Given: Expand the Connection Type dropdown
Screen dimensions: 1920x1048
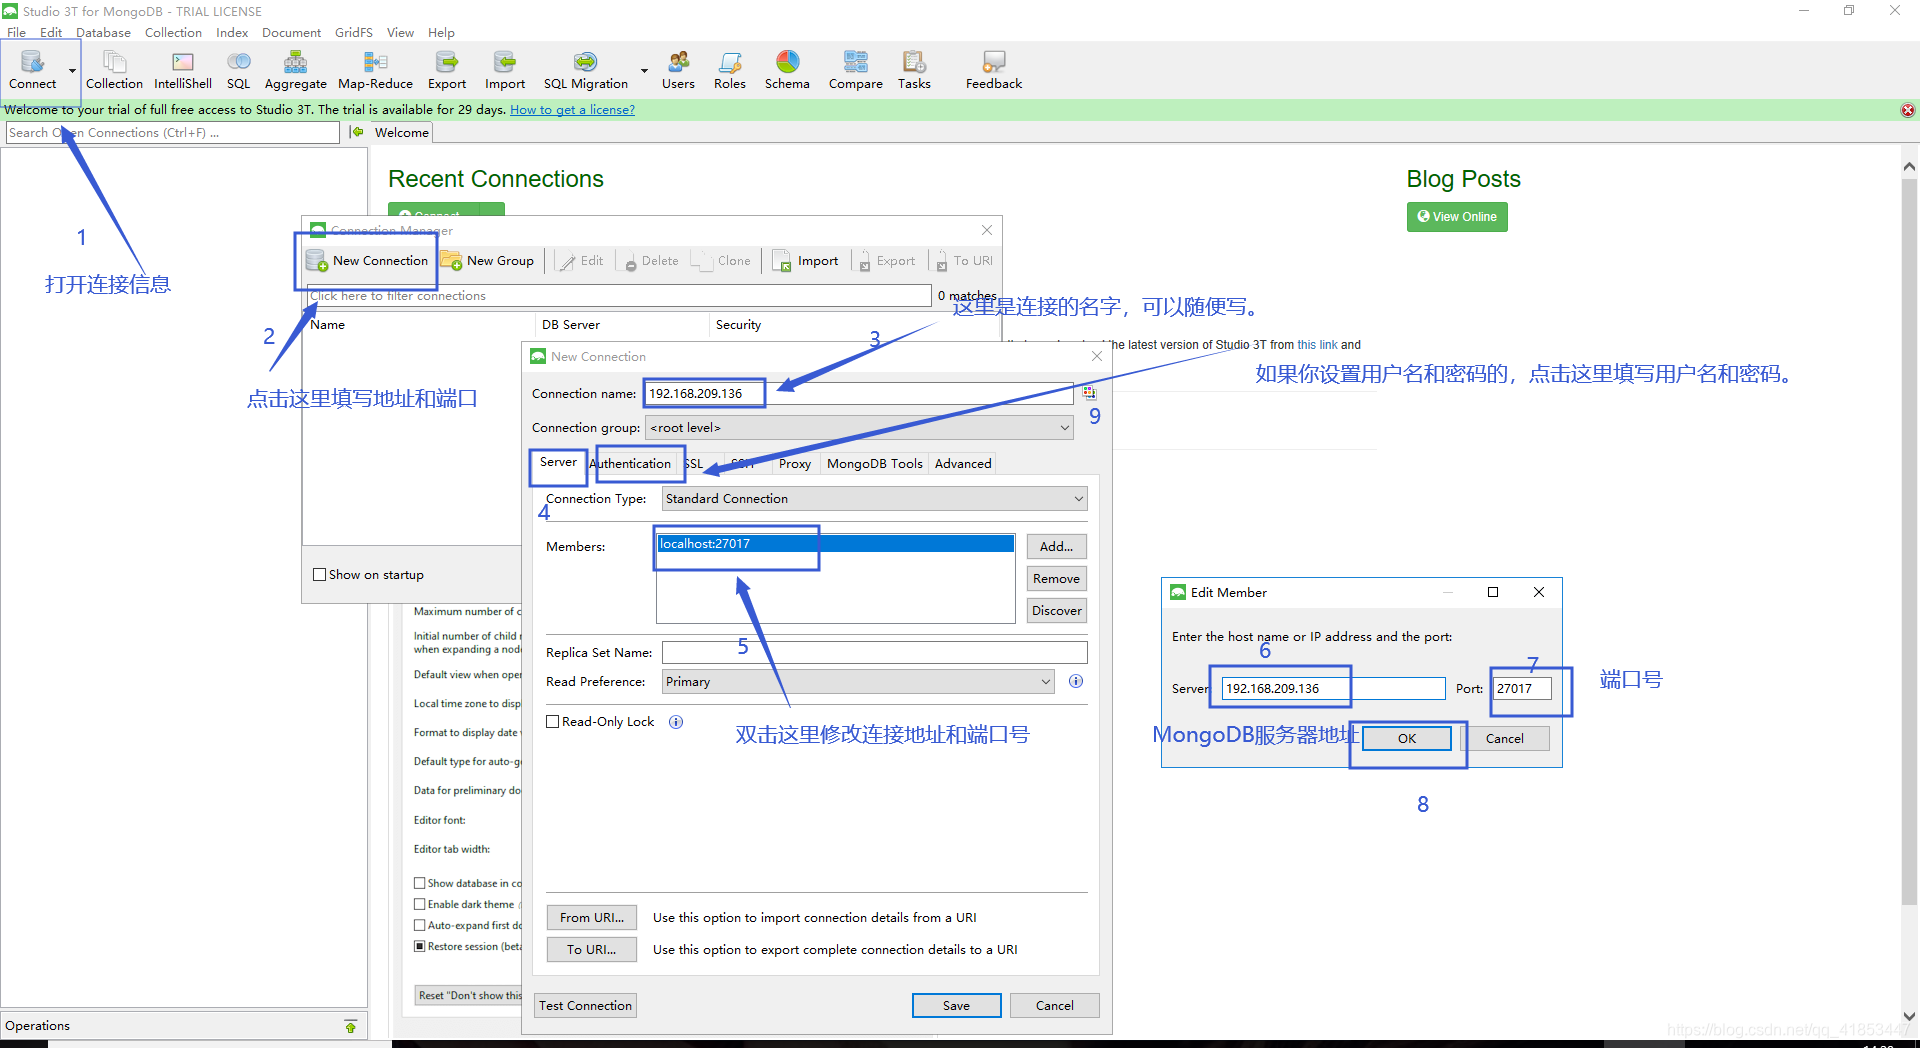Looking at the screenshot, I should click(1078, 499).
